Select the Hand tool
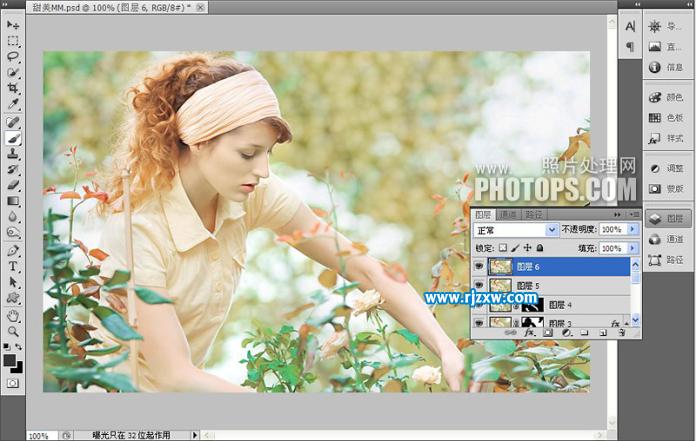Image resolution: width=696 pixels, height=441 pixels. [x=13, y=315]
